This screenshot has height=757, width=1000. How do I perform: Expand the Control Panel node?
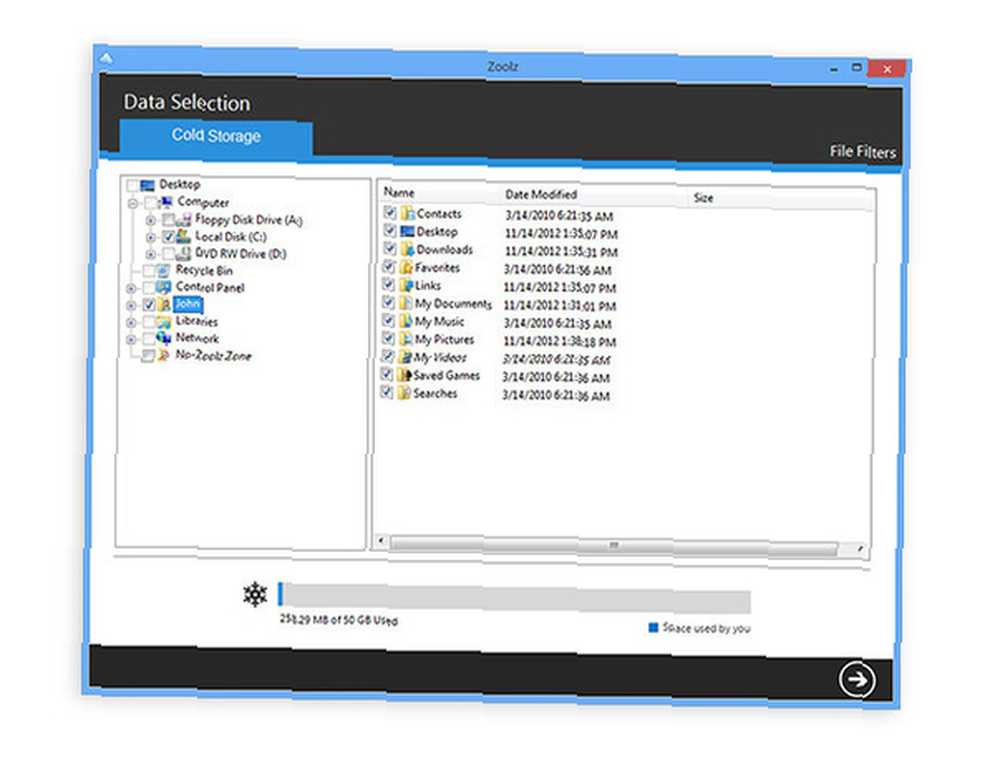[131, 288]
